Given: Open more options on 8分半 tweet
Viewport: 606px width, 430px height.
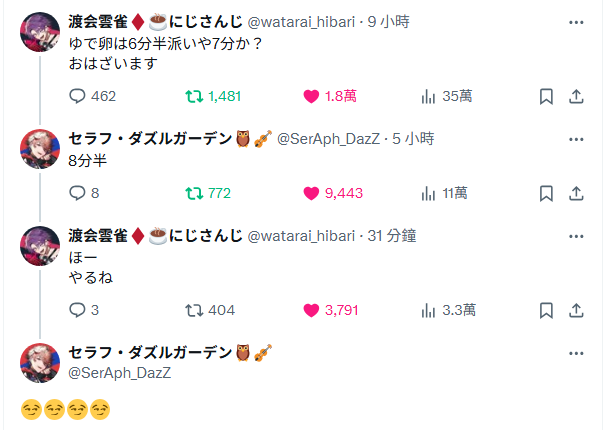Looking at the screenshot, I should pyautogui.click(x=576, y=137).
